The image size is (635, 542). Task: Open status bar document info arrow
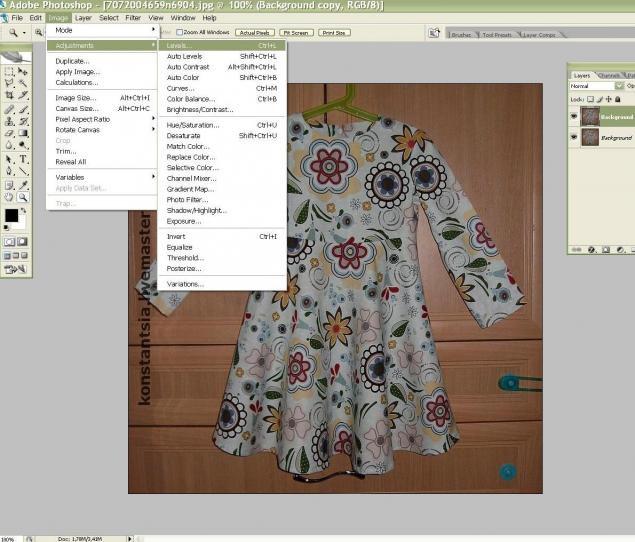click(x=130, y=539)
